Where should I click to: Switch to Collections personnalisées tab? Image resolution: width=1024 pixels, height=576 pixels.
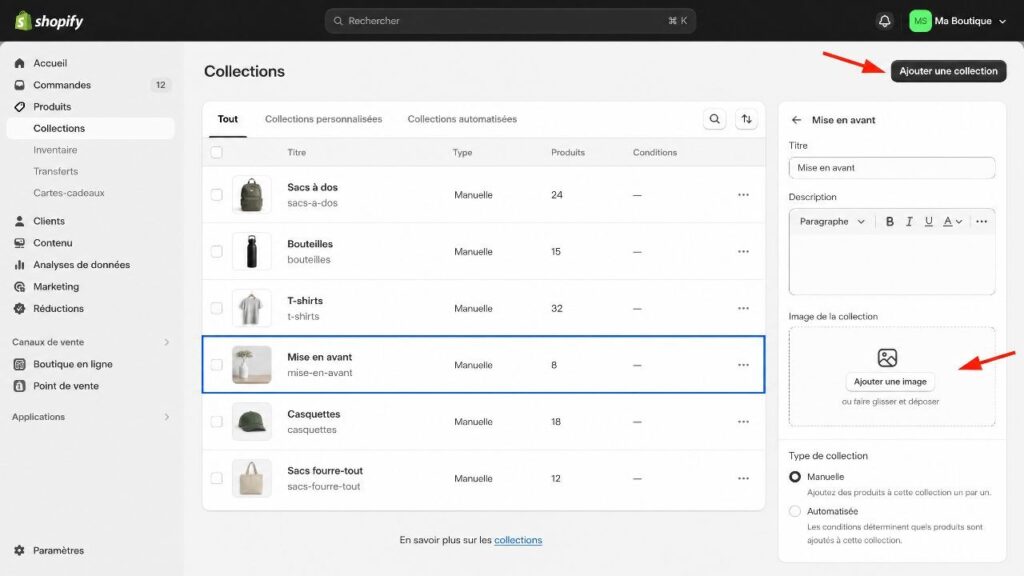click(x=323, y=119)
